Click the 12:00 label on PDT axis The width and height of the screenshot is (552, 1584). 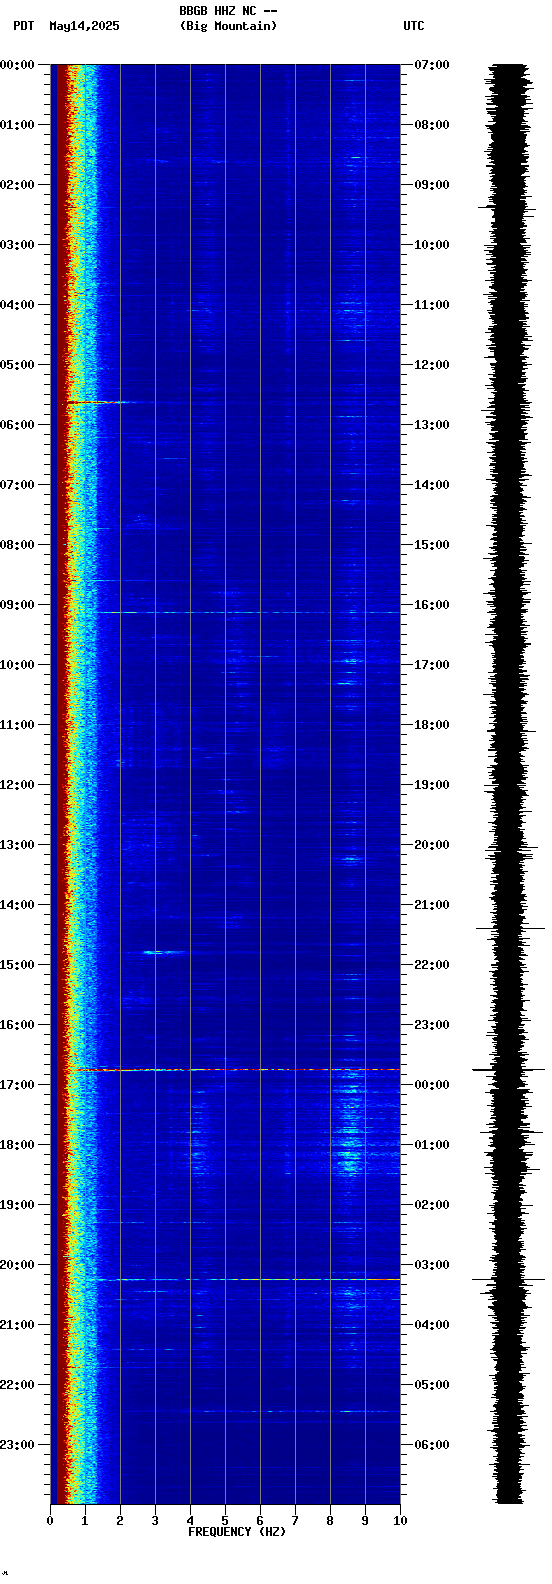(x=18, y=785)
